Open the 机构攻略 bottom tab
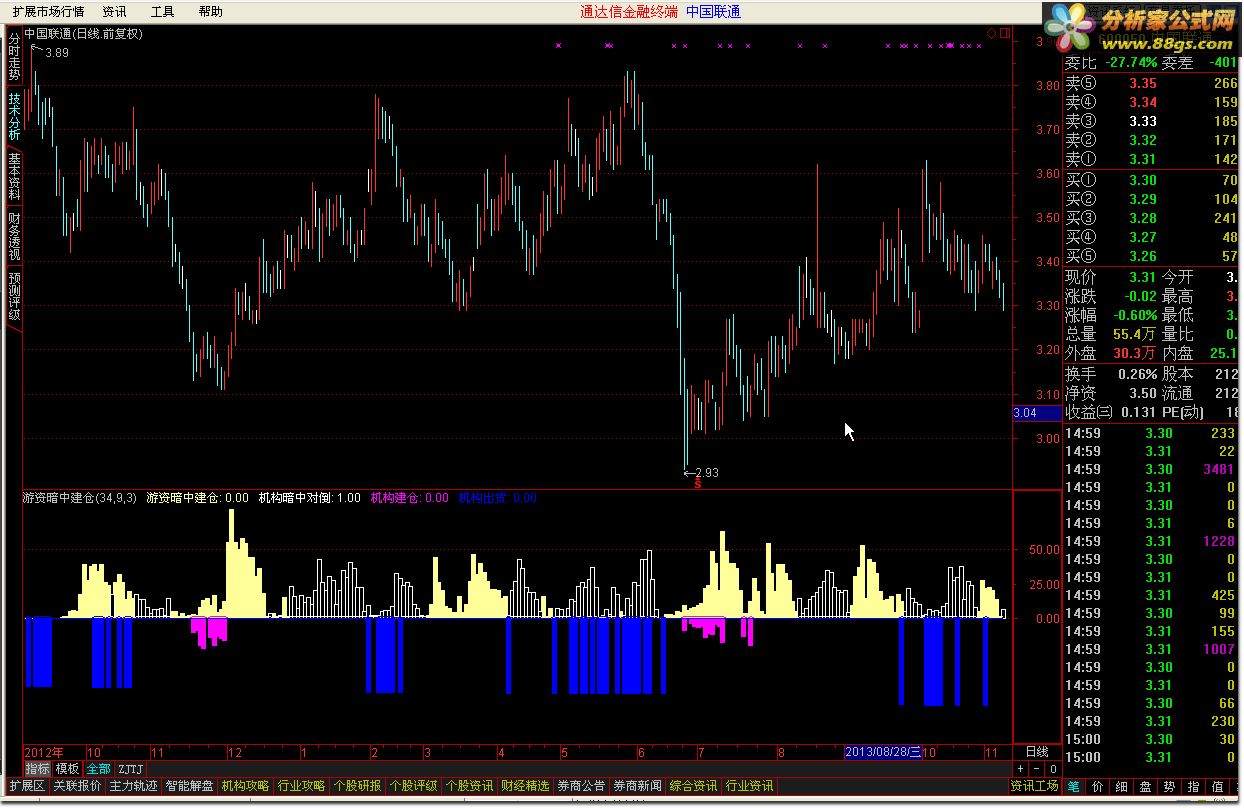The image size is (1244, 808). pos(245,787)
